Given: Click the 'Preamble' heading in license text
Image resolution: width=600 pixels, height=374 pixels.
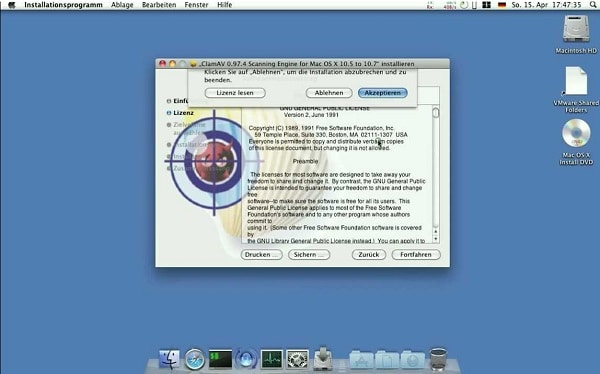Looking at the screenshot, I should 305,161.
